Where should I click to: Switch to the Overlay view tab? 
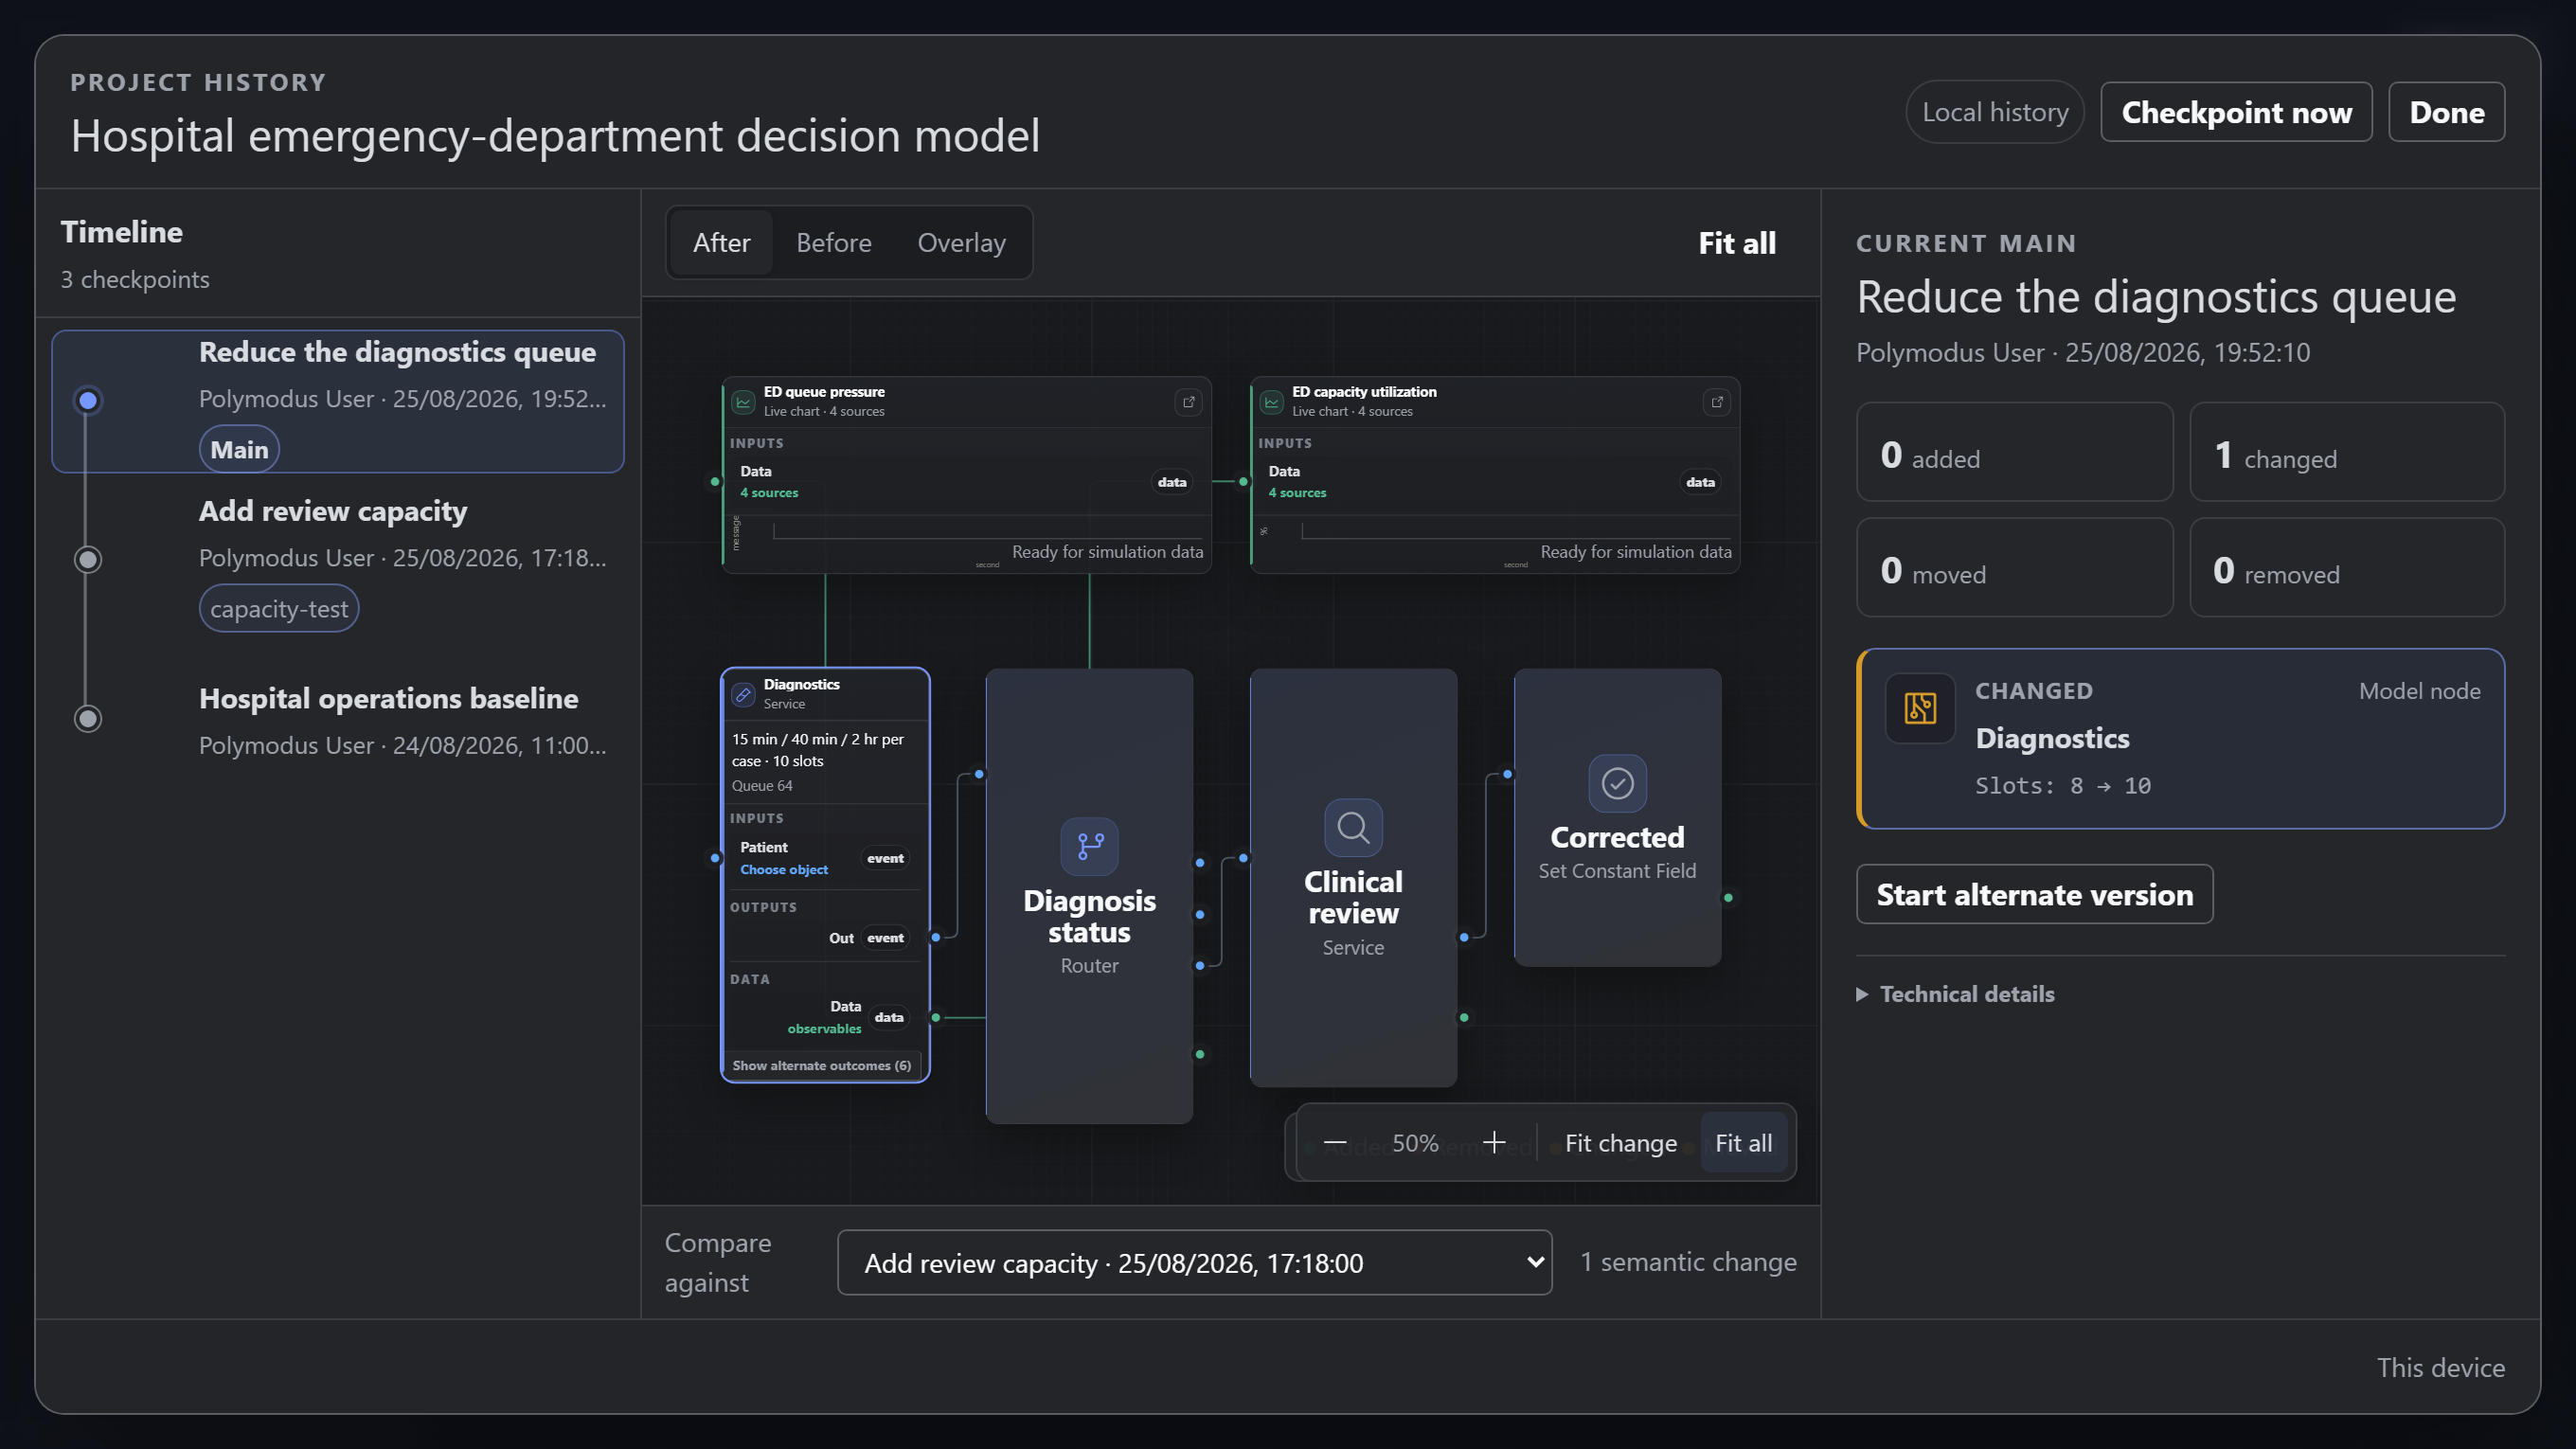point(961,243)
